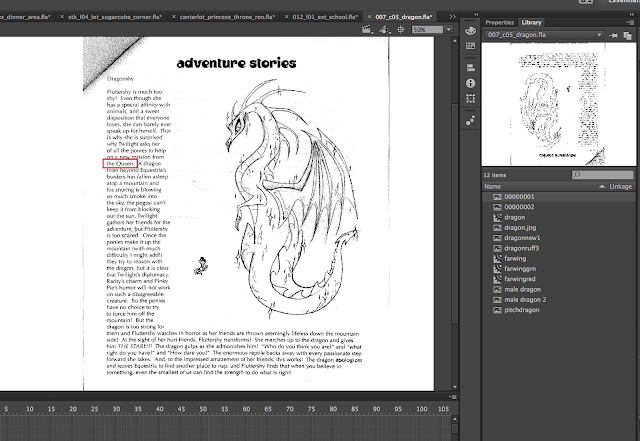Close the canterlot_princess_throne_roo.fla tab
Screen dimensions: 640x441
[173, 17]
